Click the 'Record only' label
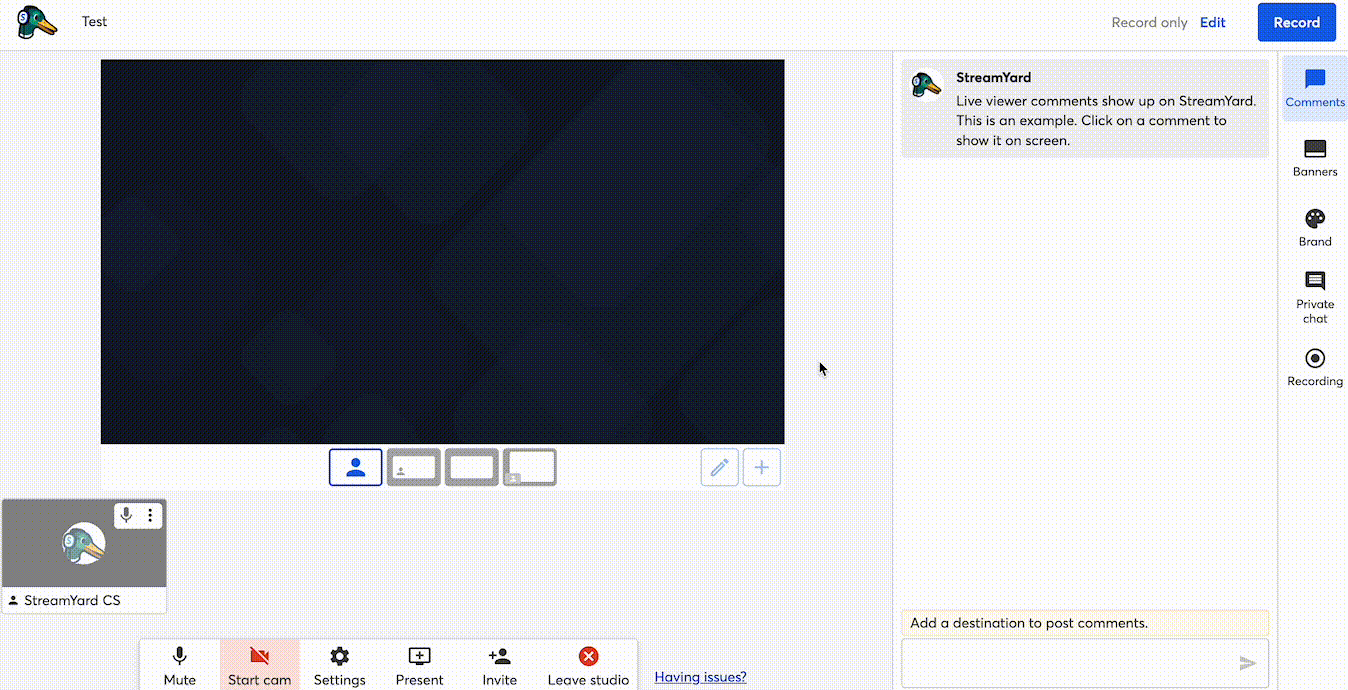 coord(1149,22)
